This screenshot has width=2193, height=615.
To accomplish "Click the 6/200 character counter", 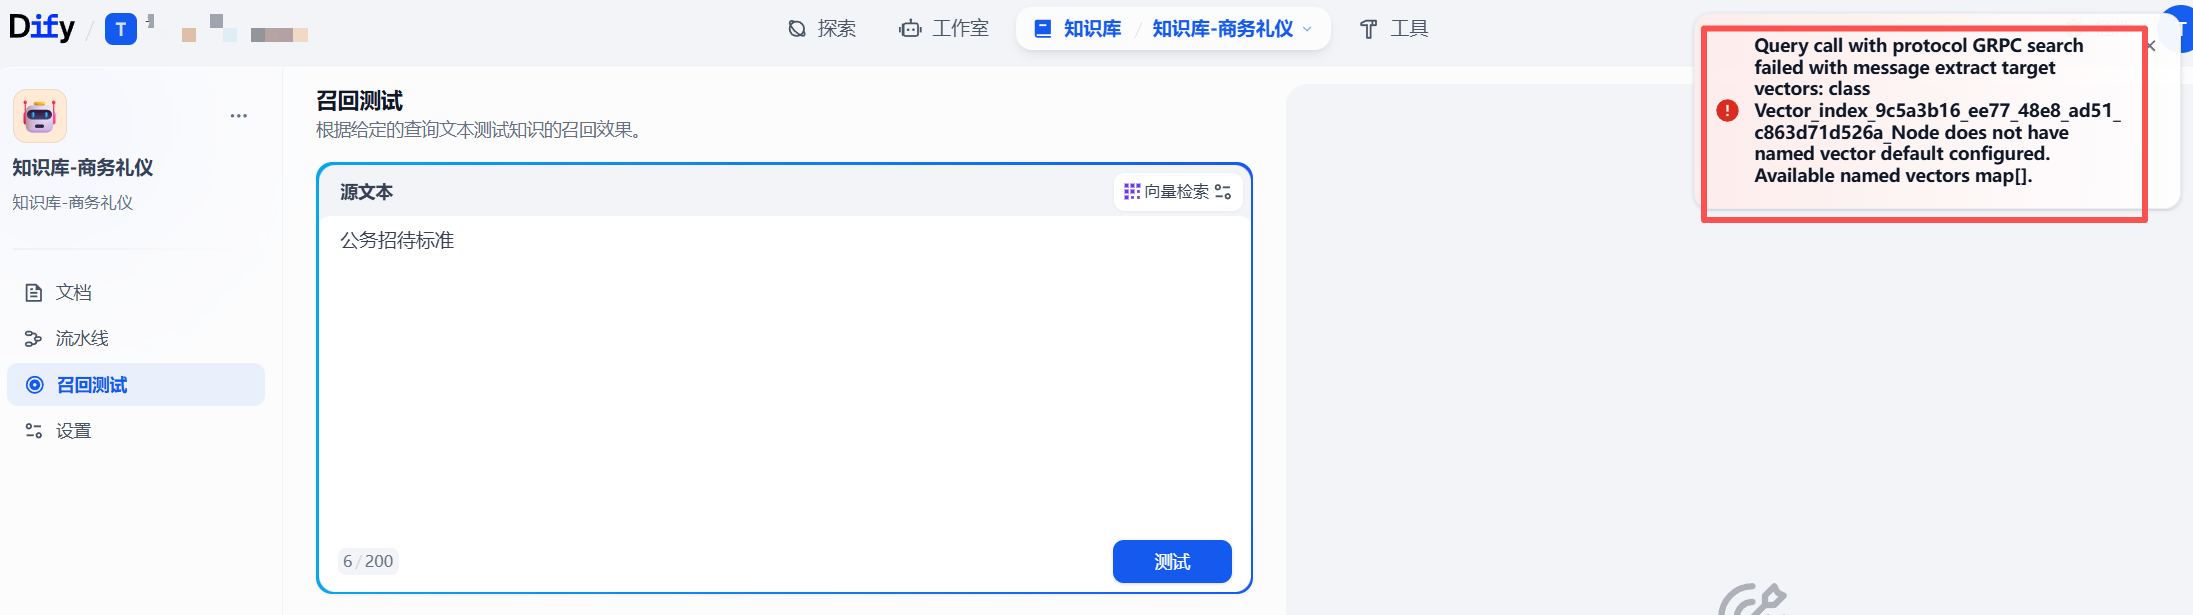I will coord(368,561).
